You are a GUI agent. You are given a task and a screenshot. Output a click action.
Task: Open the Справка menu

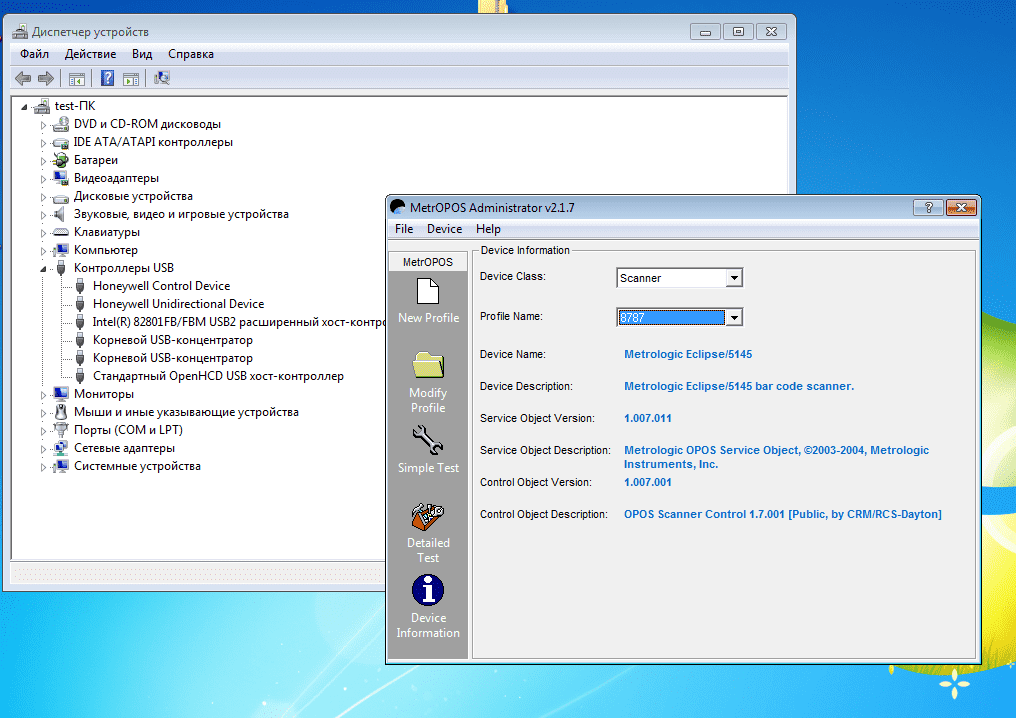click(190, 54)
